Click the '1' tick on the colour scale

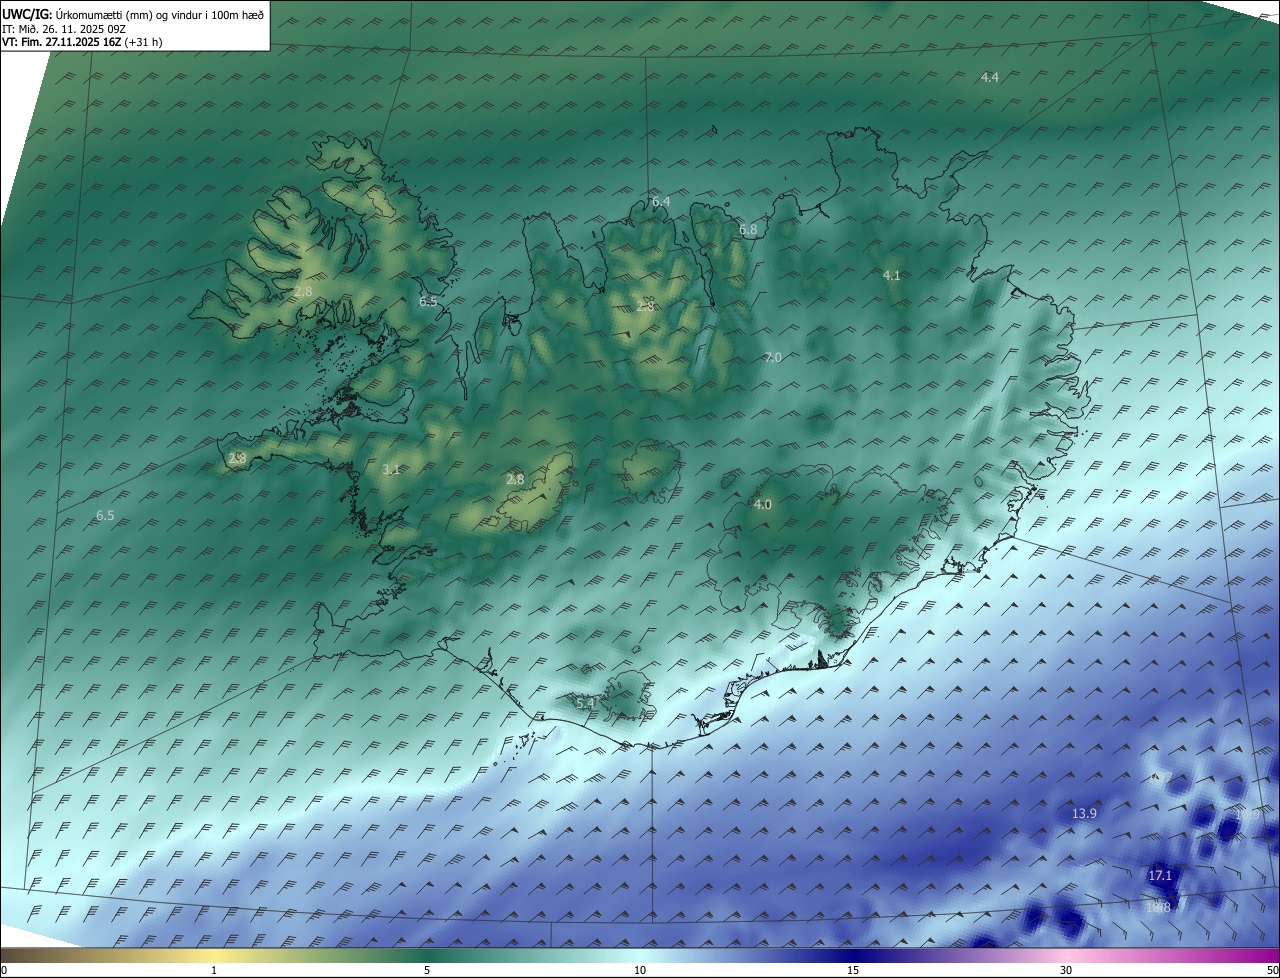tap(214, 970)
